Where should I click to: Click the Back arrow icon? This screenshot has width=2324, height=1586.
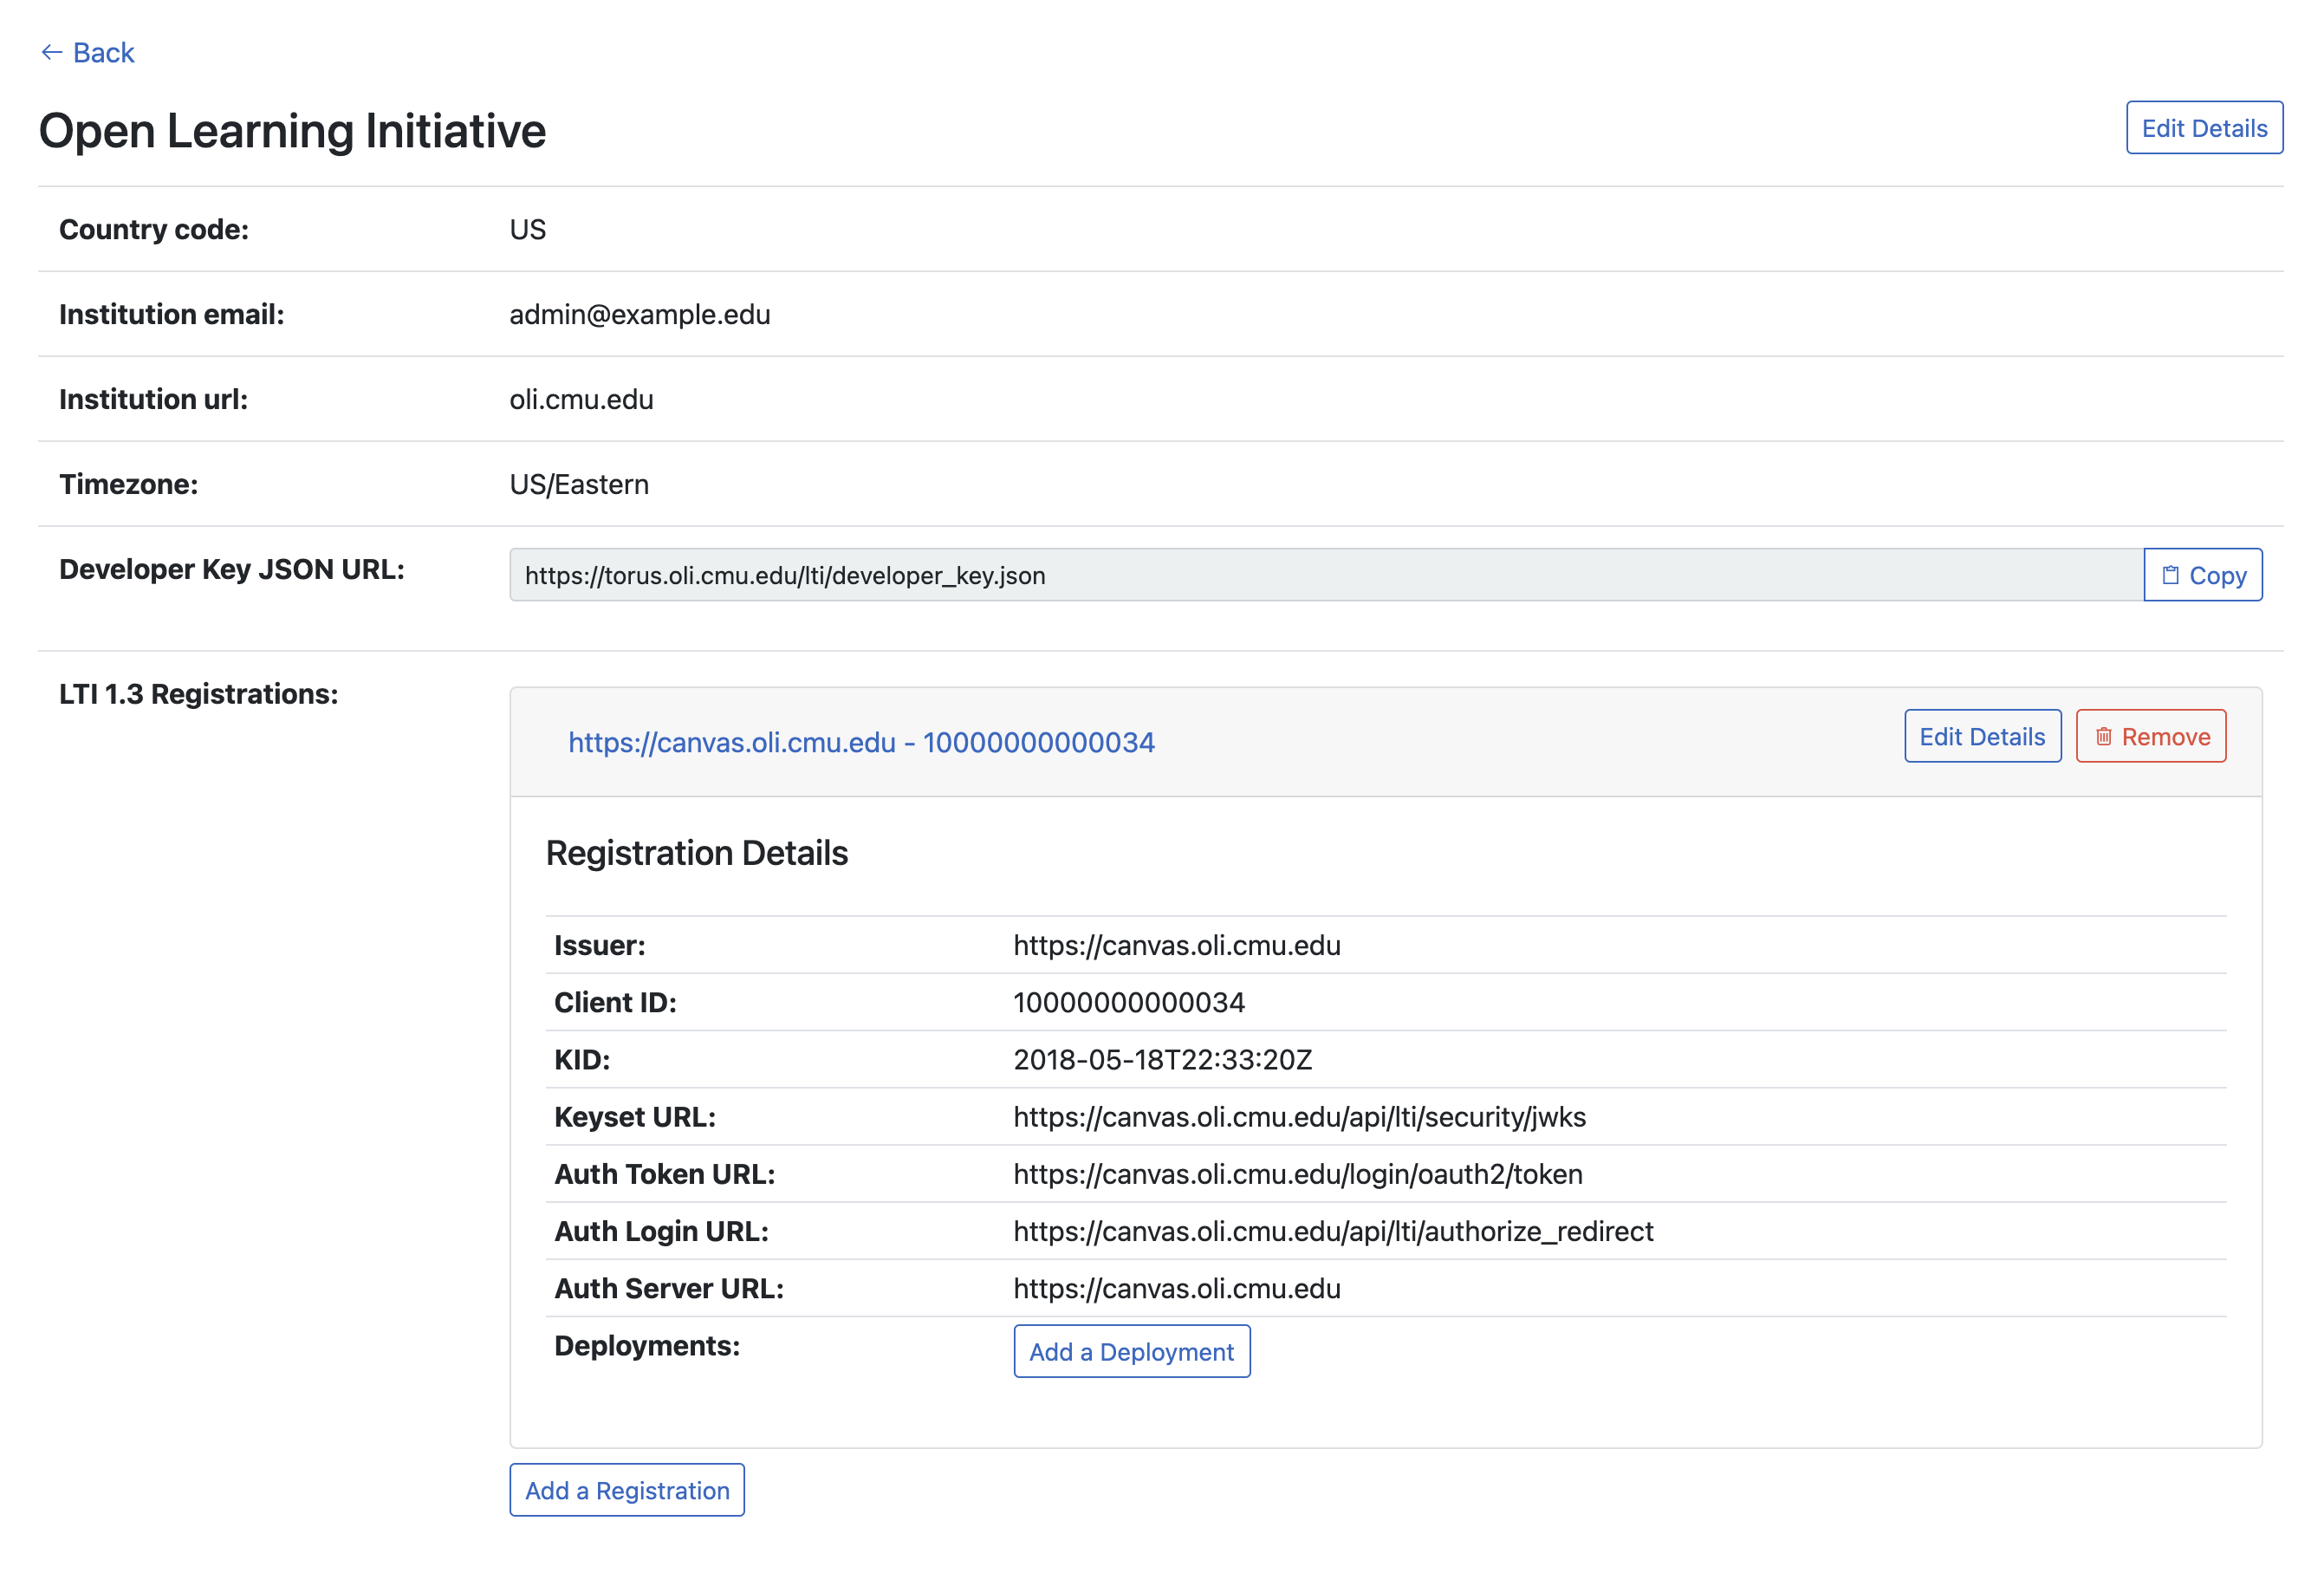tap(52, 52)
